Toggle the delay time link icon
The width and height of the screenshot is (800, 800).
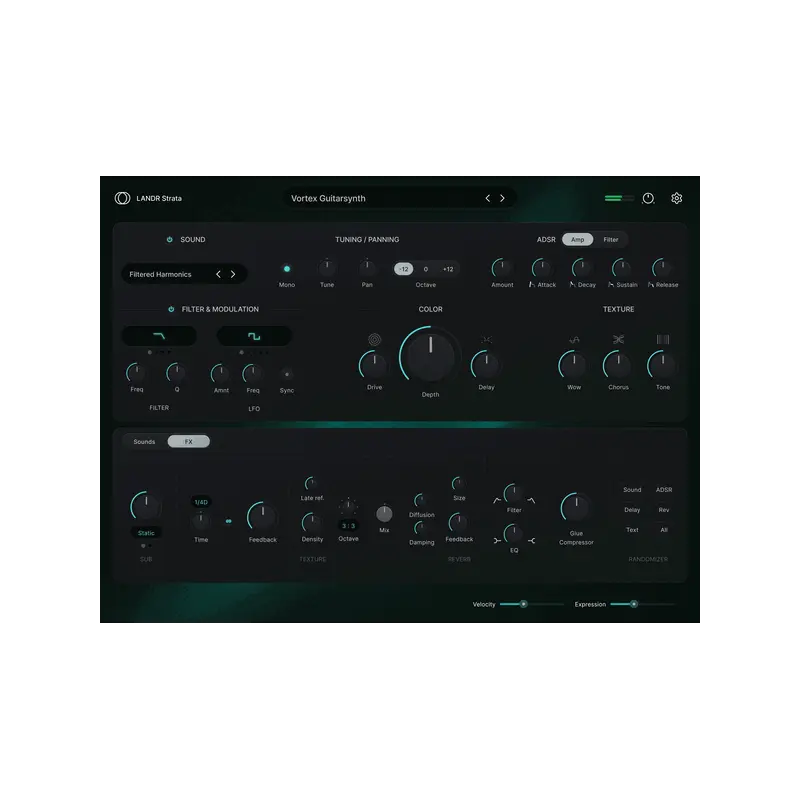229,521
